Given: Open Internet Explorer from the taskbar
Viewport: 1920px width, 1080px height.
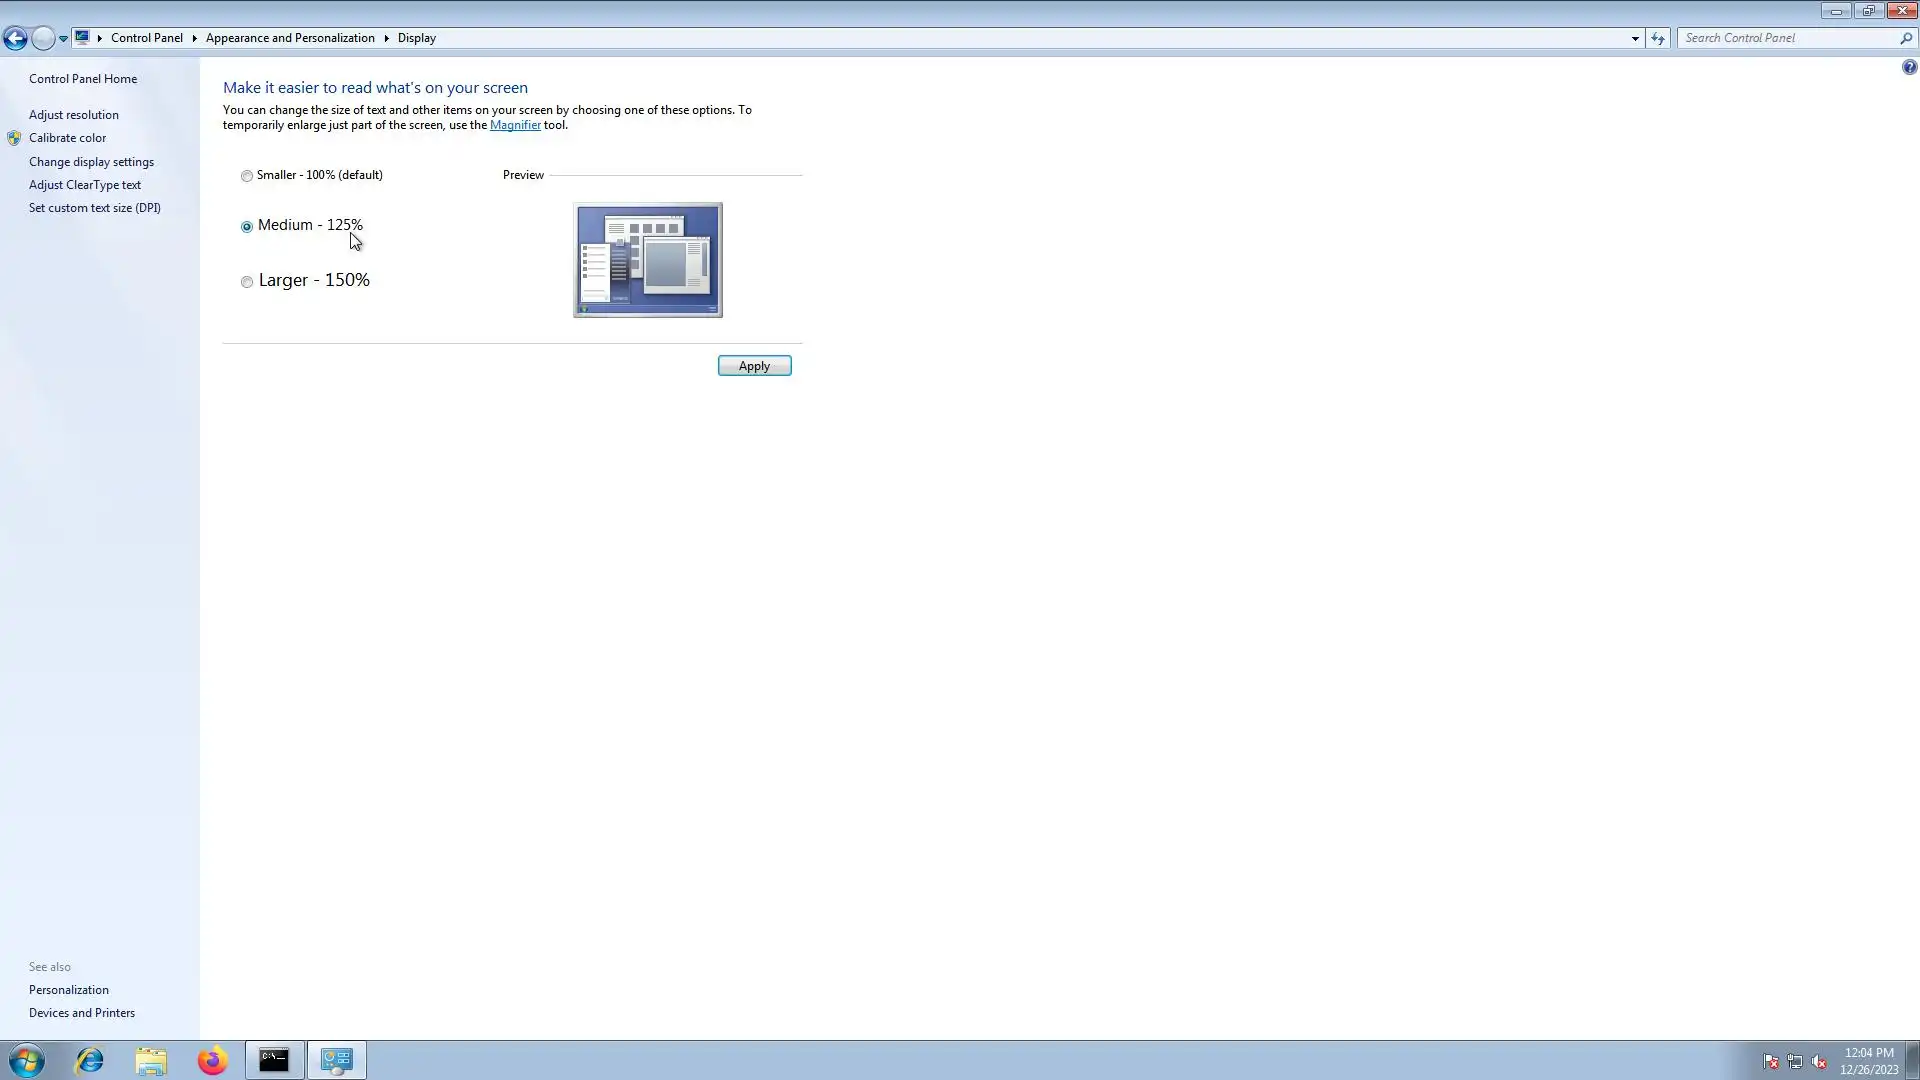Looking at the screenshot, I should click(x=89, y=1060).
